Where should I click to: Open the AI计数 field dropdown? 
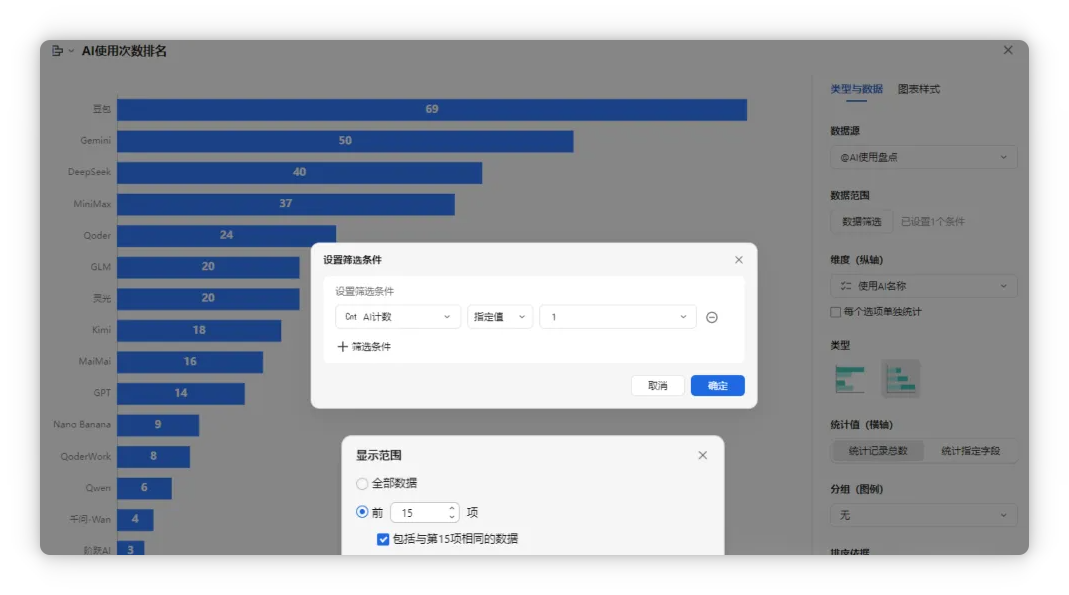click(x=397, y=317)
